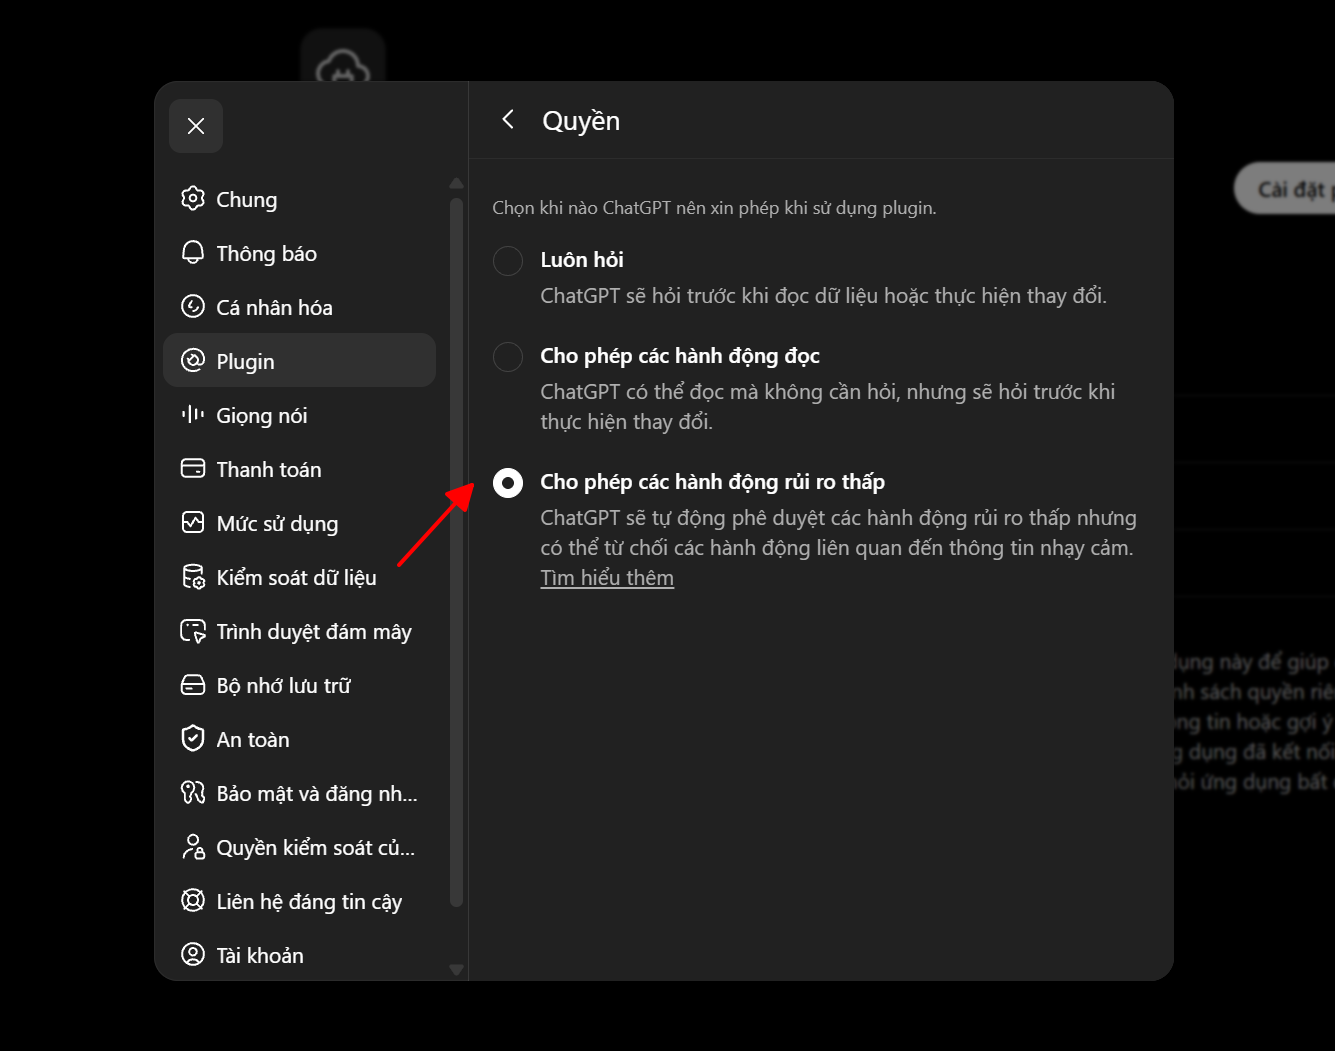Click the shield icon beside An toàn

193,738
